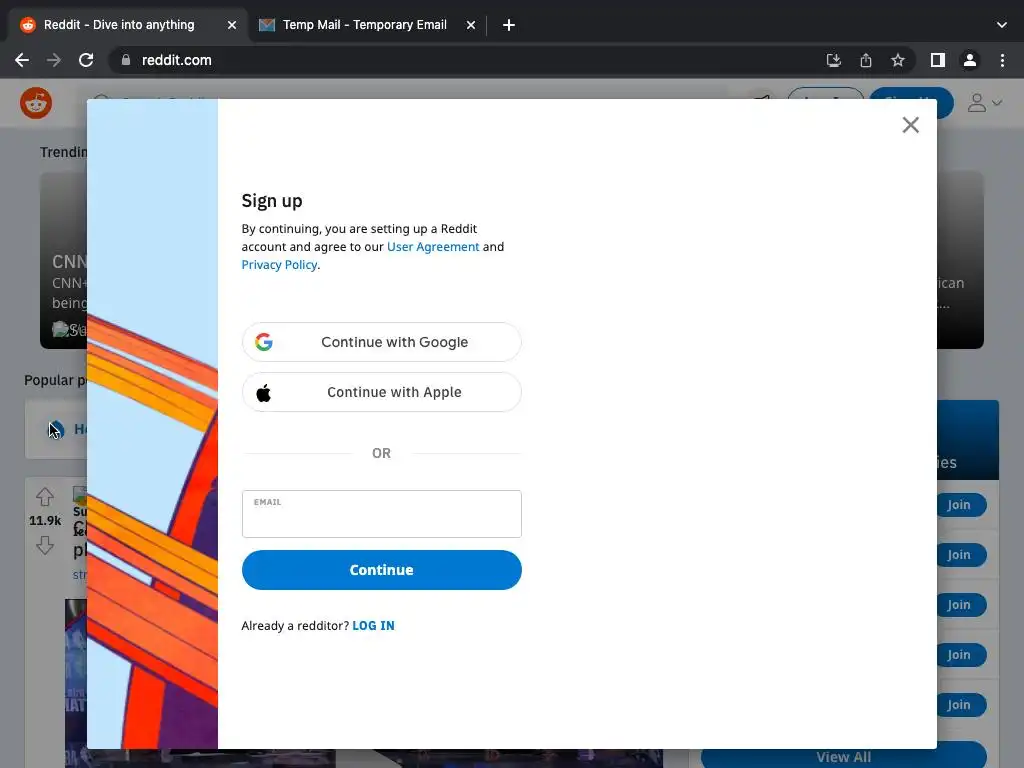Bookmark this page with star icon

tap(898, 60)
